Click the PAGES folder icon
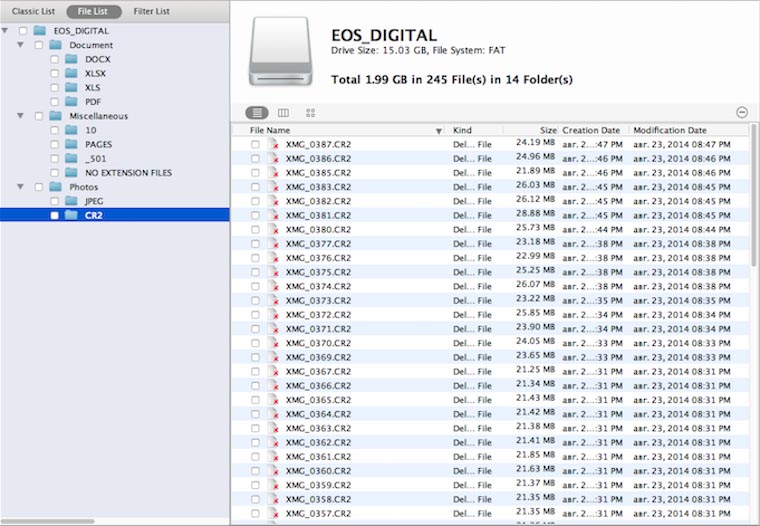The image size is (760, 526). tap(71, 144)
